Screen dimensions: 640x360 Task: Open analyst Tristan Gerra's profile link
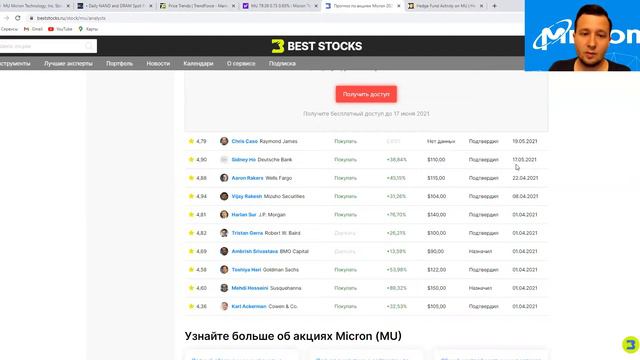(x=247, y=233)
